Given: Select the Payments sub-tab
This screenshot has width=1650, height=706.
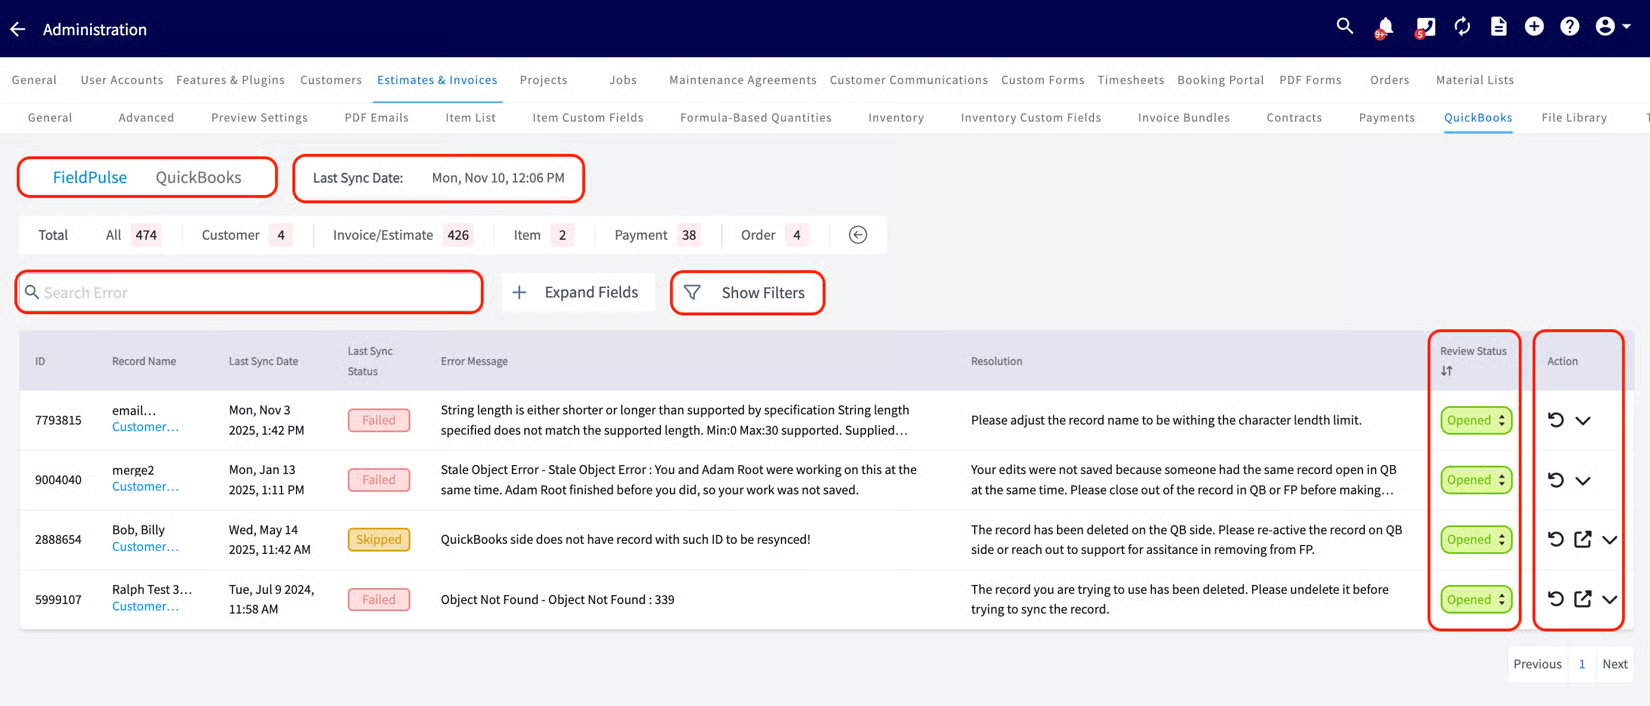Looking at the screenshot, I should click(1387, 117).
